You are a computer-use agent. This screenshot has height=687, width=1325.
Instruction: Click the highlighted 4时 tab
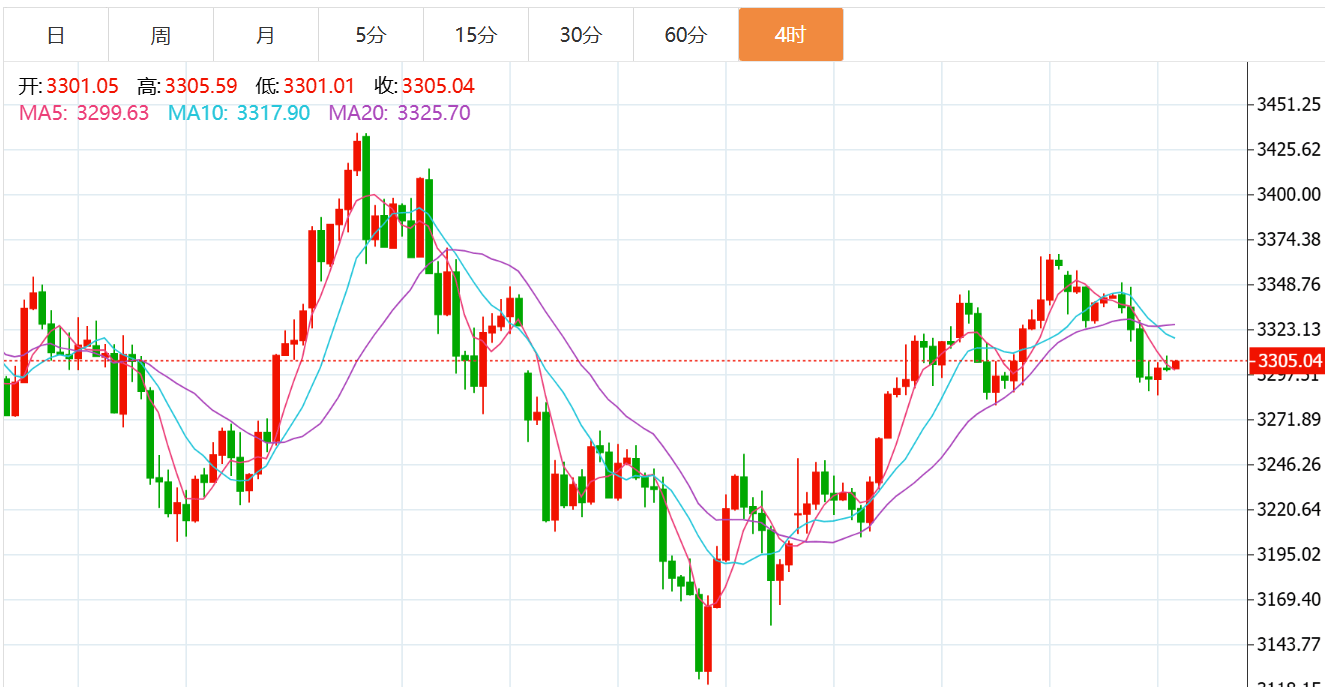pyautogui.click(x=790, y=35)
